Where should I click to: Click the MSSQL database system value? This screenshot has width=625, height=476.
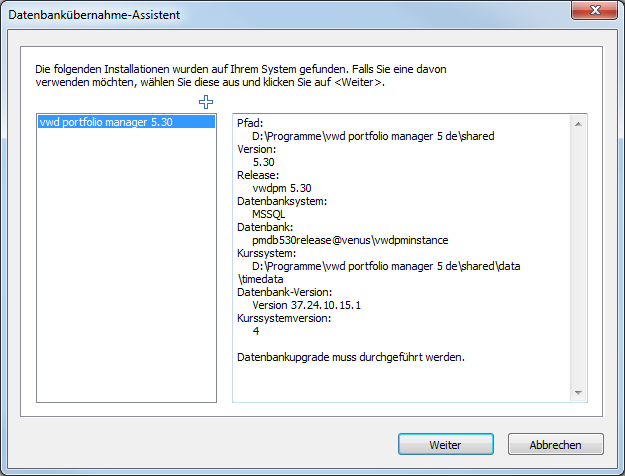pyautogui.click(x=269, y=213)
